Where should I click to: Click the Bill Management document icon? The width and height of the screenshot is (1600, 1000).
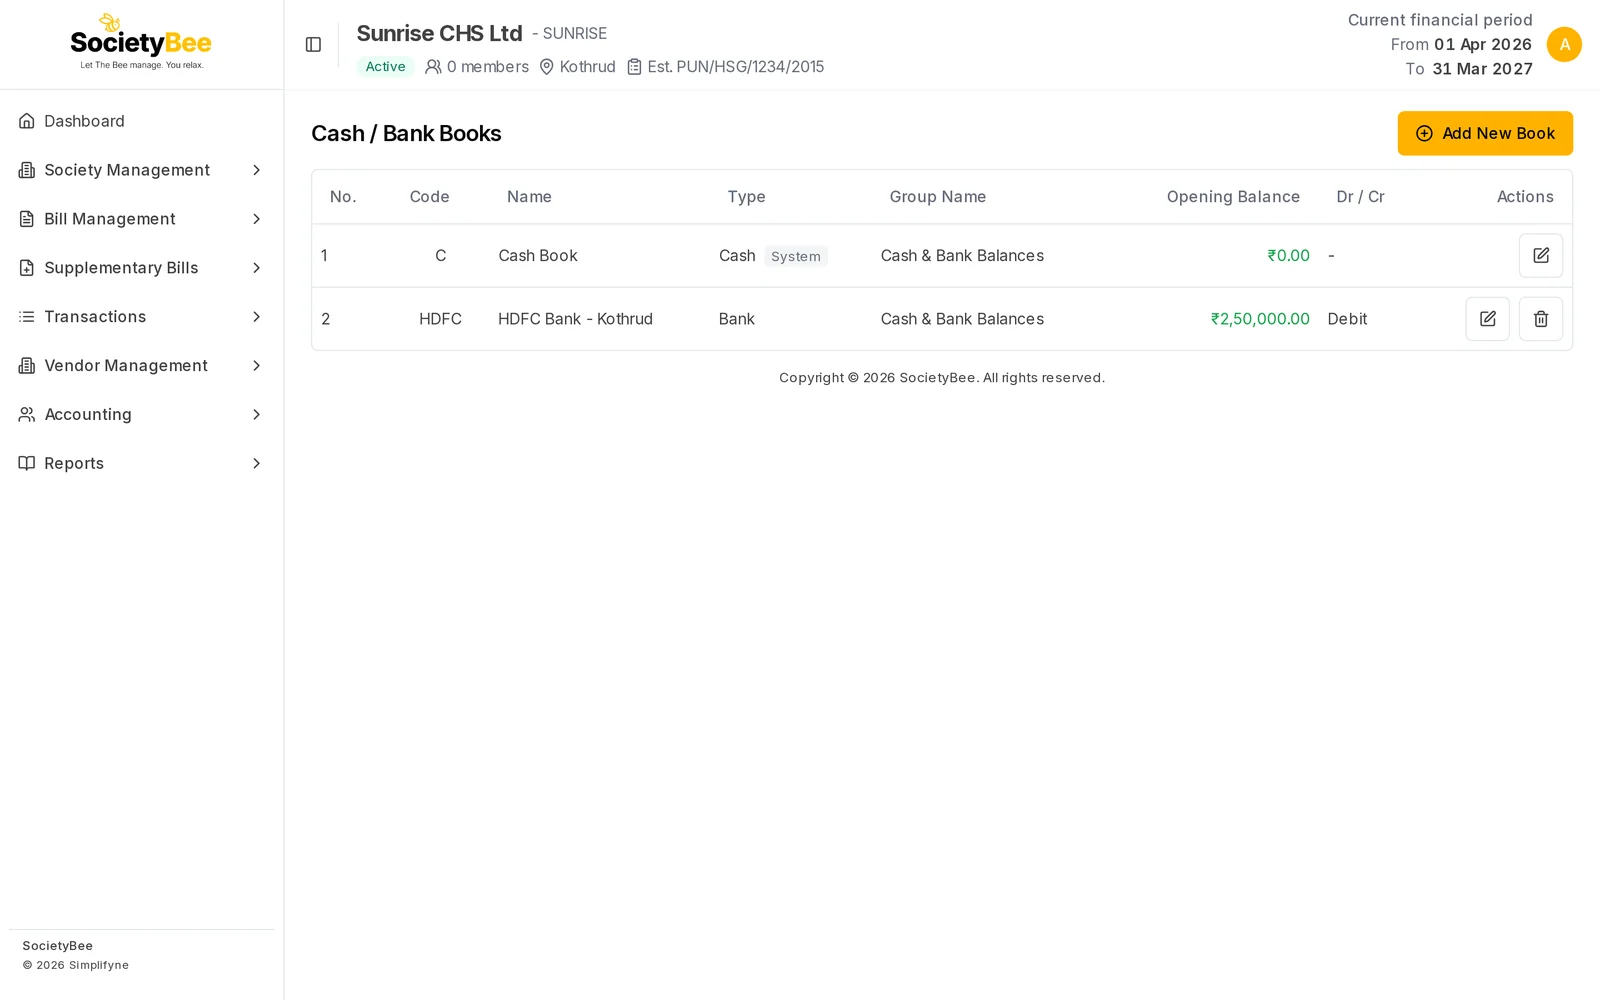[27, 219]
